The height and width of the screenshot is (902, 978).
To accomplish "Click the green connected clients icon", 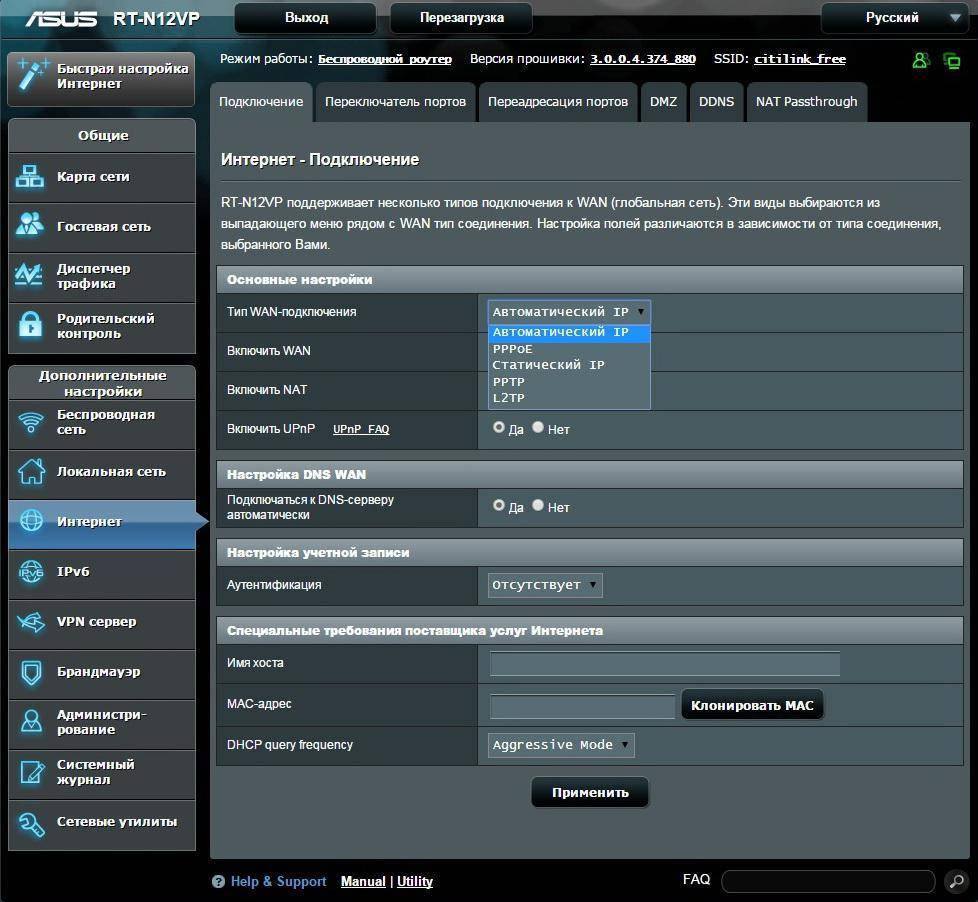I will point(920,60).
